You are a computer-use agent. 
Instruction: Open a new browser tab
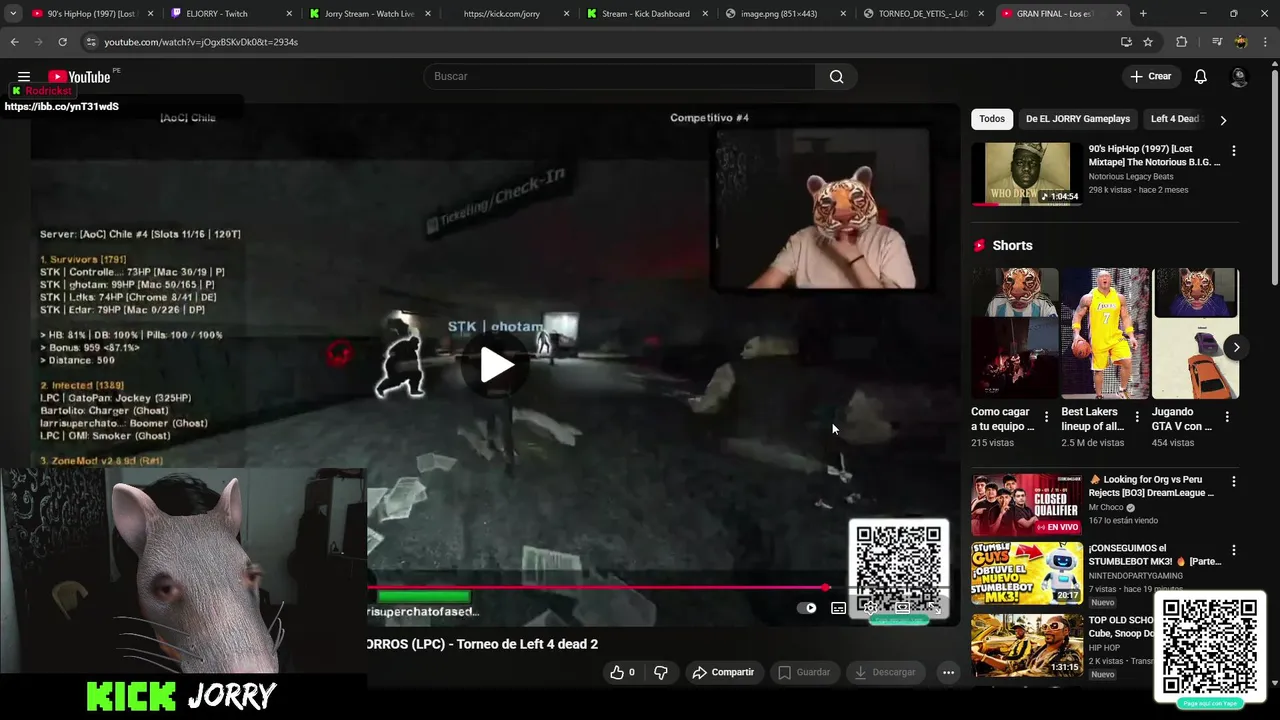[1143, 14]
